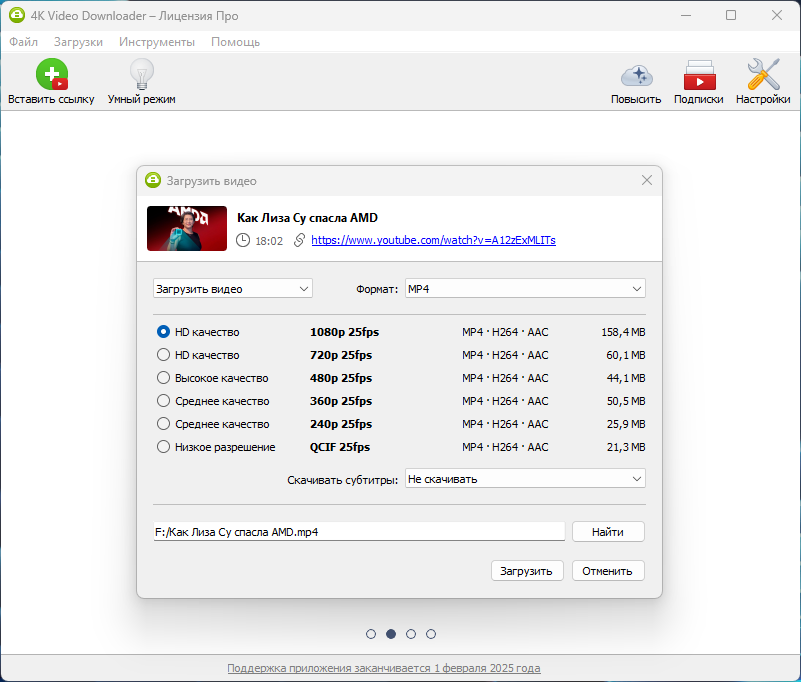Click the 60,1 MB file size
The image size is (801, 682).
[x=626, y=355]
